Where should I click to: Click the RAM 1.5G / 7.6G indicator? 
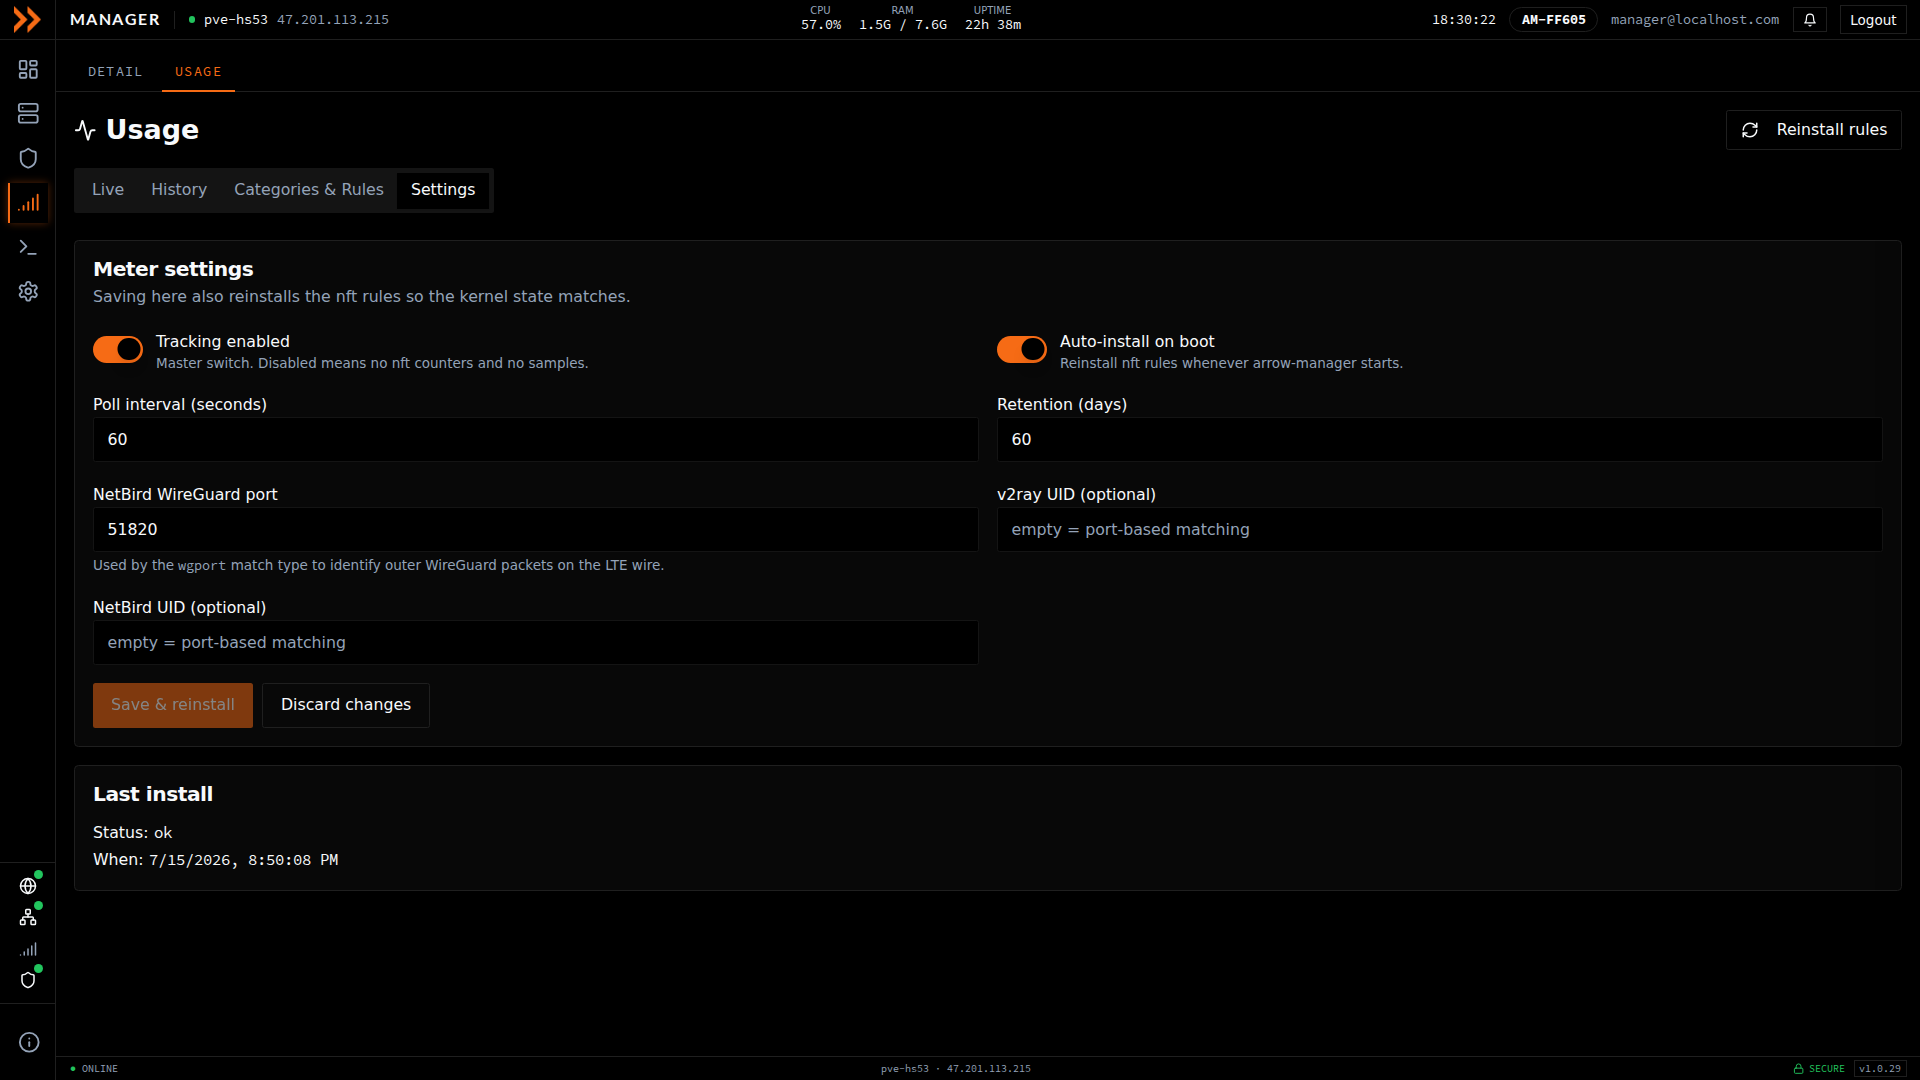(x=903, y=19)
